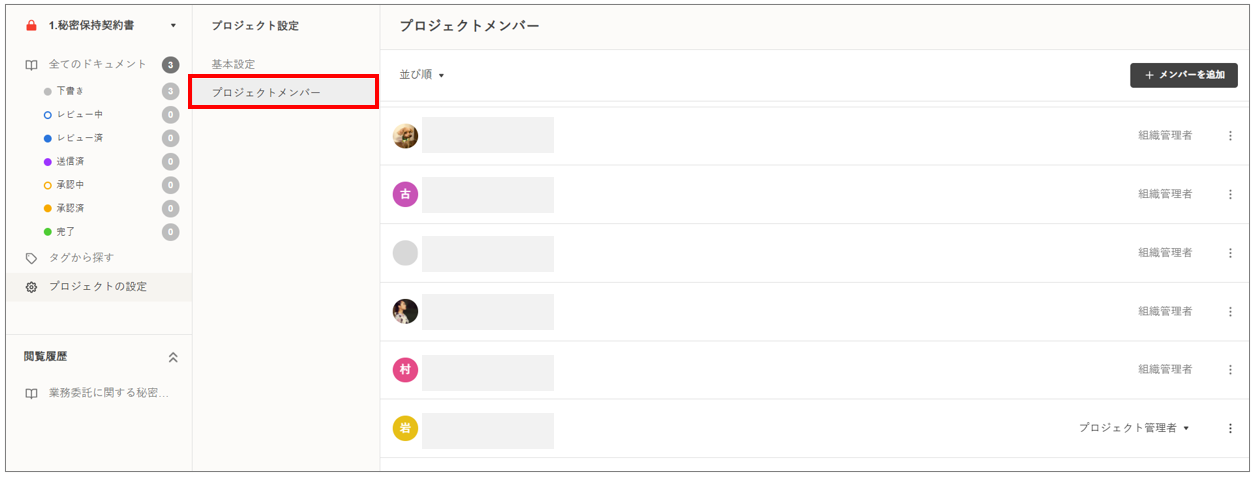The image size is (1256, 478).
Task: Select プロジェクトメンバー in the settings menu
Action: click(x=266, y=92)
